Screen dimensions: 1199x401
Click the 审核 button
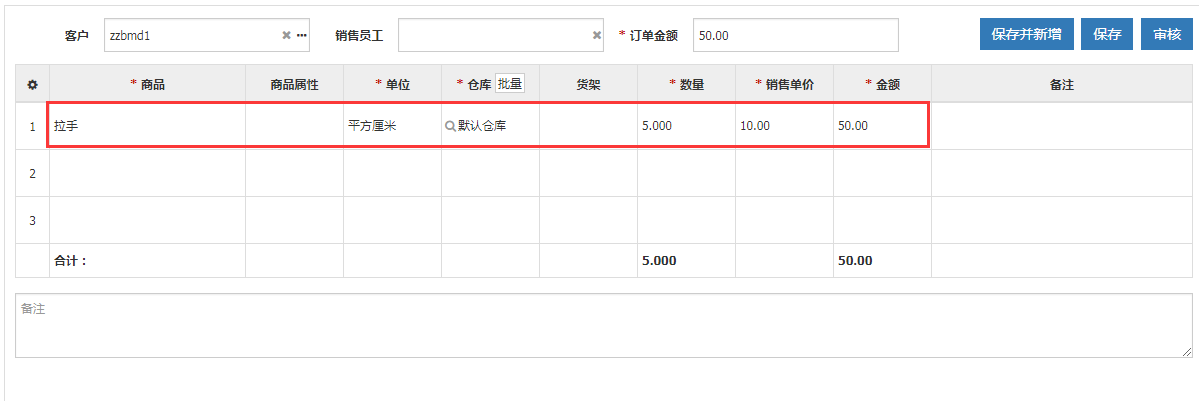tap(1167, 34)
